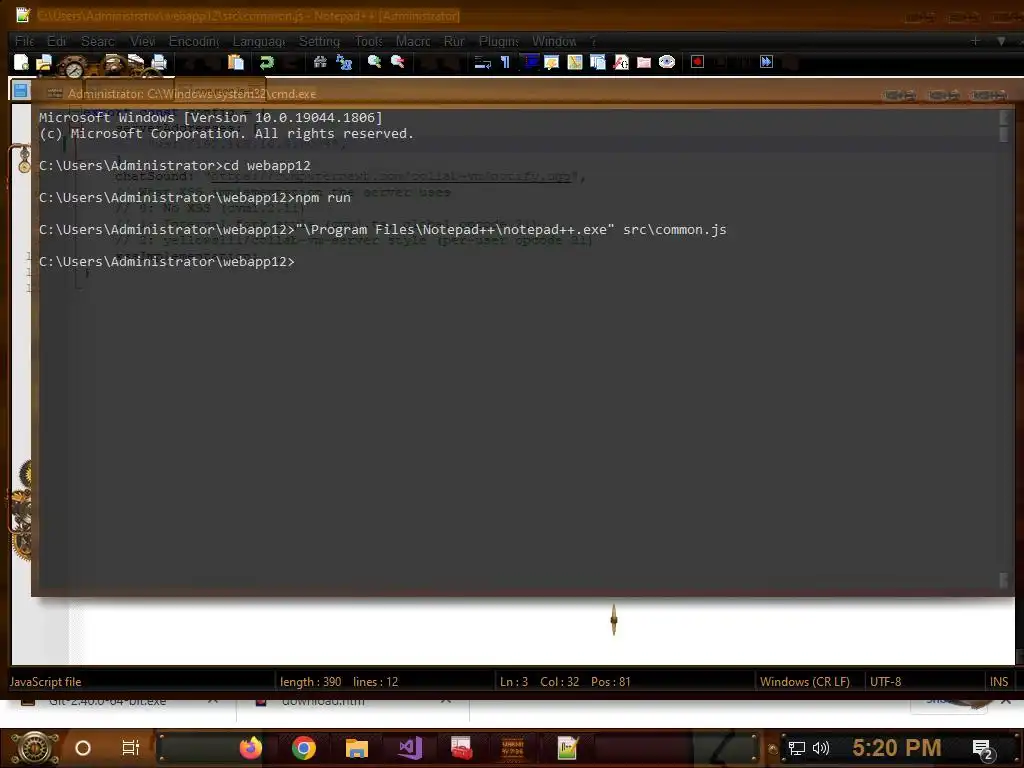Image resolution: width=1024 pixels, height=768 pixels.
Task: Click the 'src\common.js' text in cmd
Action: [675, 229]
